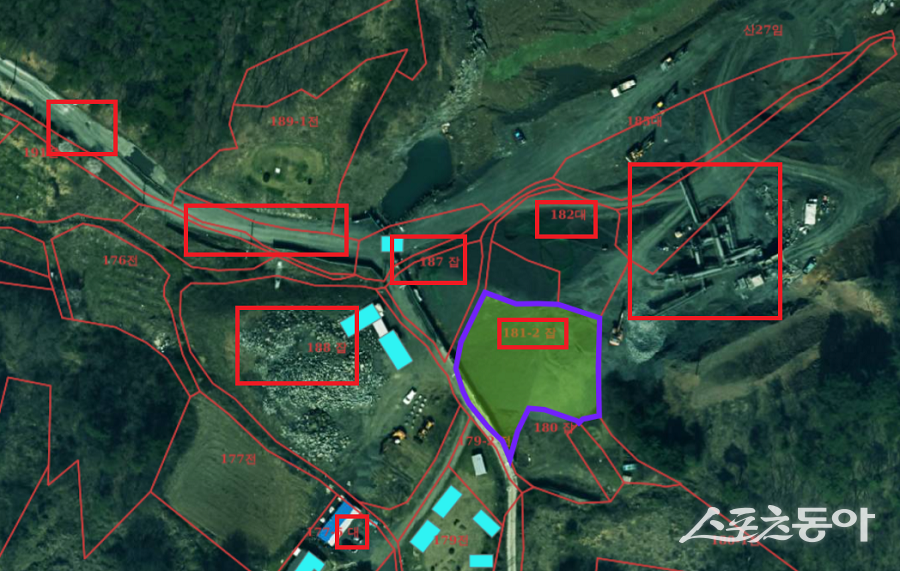This screenshot has width=900, height=571.
Task: Click the 187 잡 parcel label
Action: (440, 262)
